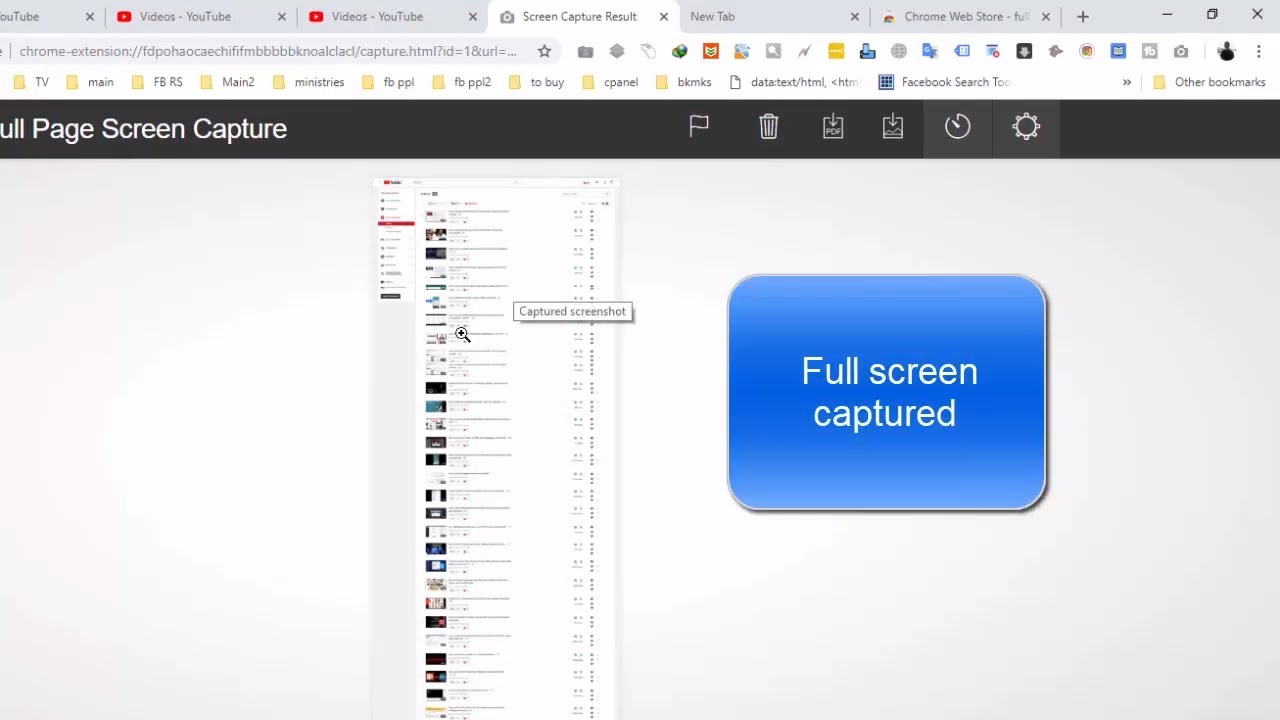Viewport: 1280px width, 720px height.
Task: Download the capture as an image
Action: [892, 126]
